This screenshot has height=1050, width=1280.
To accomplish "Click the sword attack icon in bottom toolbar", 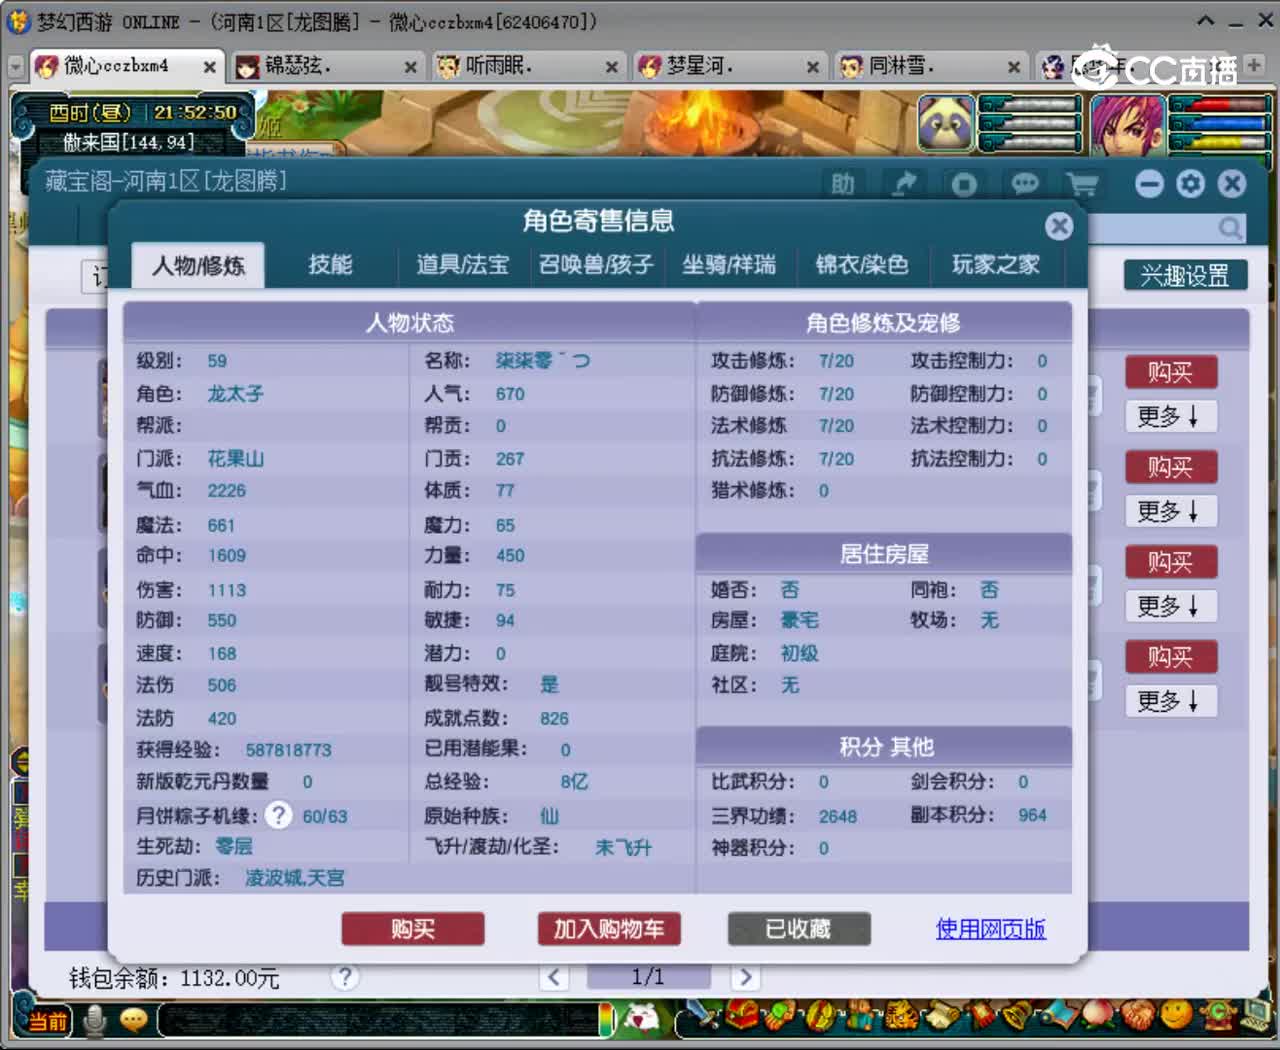I will [x=703, y=1017].
